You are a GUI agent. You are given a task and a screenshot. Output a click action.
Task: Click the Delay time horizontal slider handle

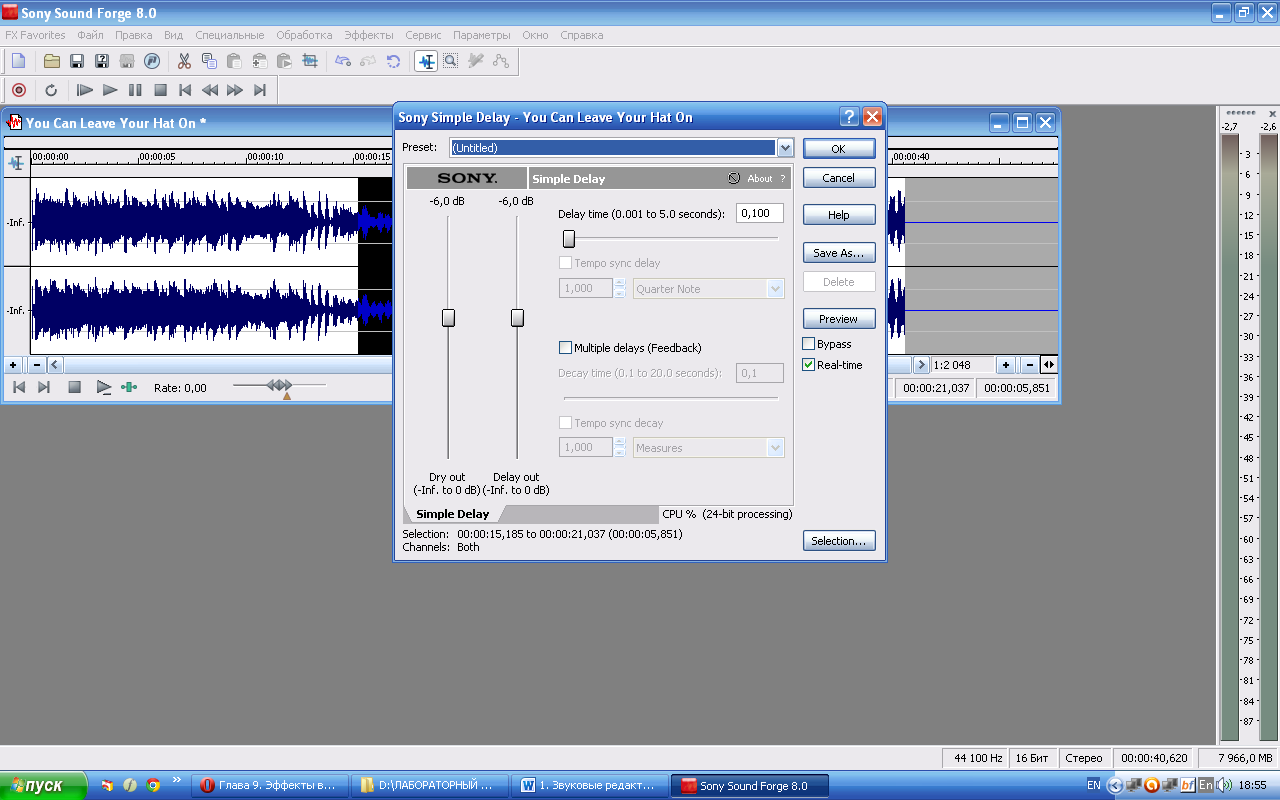[x=569, y=239]
